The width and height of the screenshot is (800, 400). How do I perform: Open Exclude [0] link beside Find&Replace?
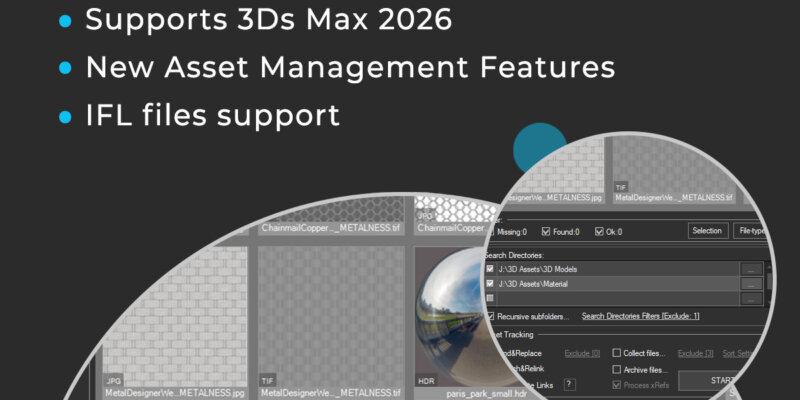point(582,353)
